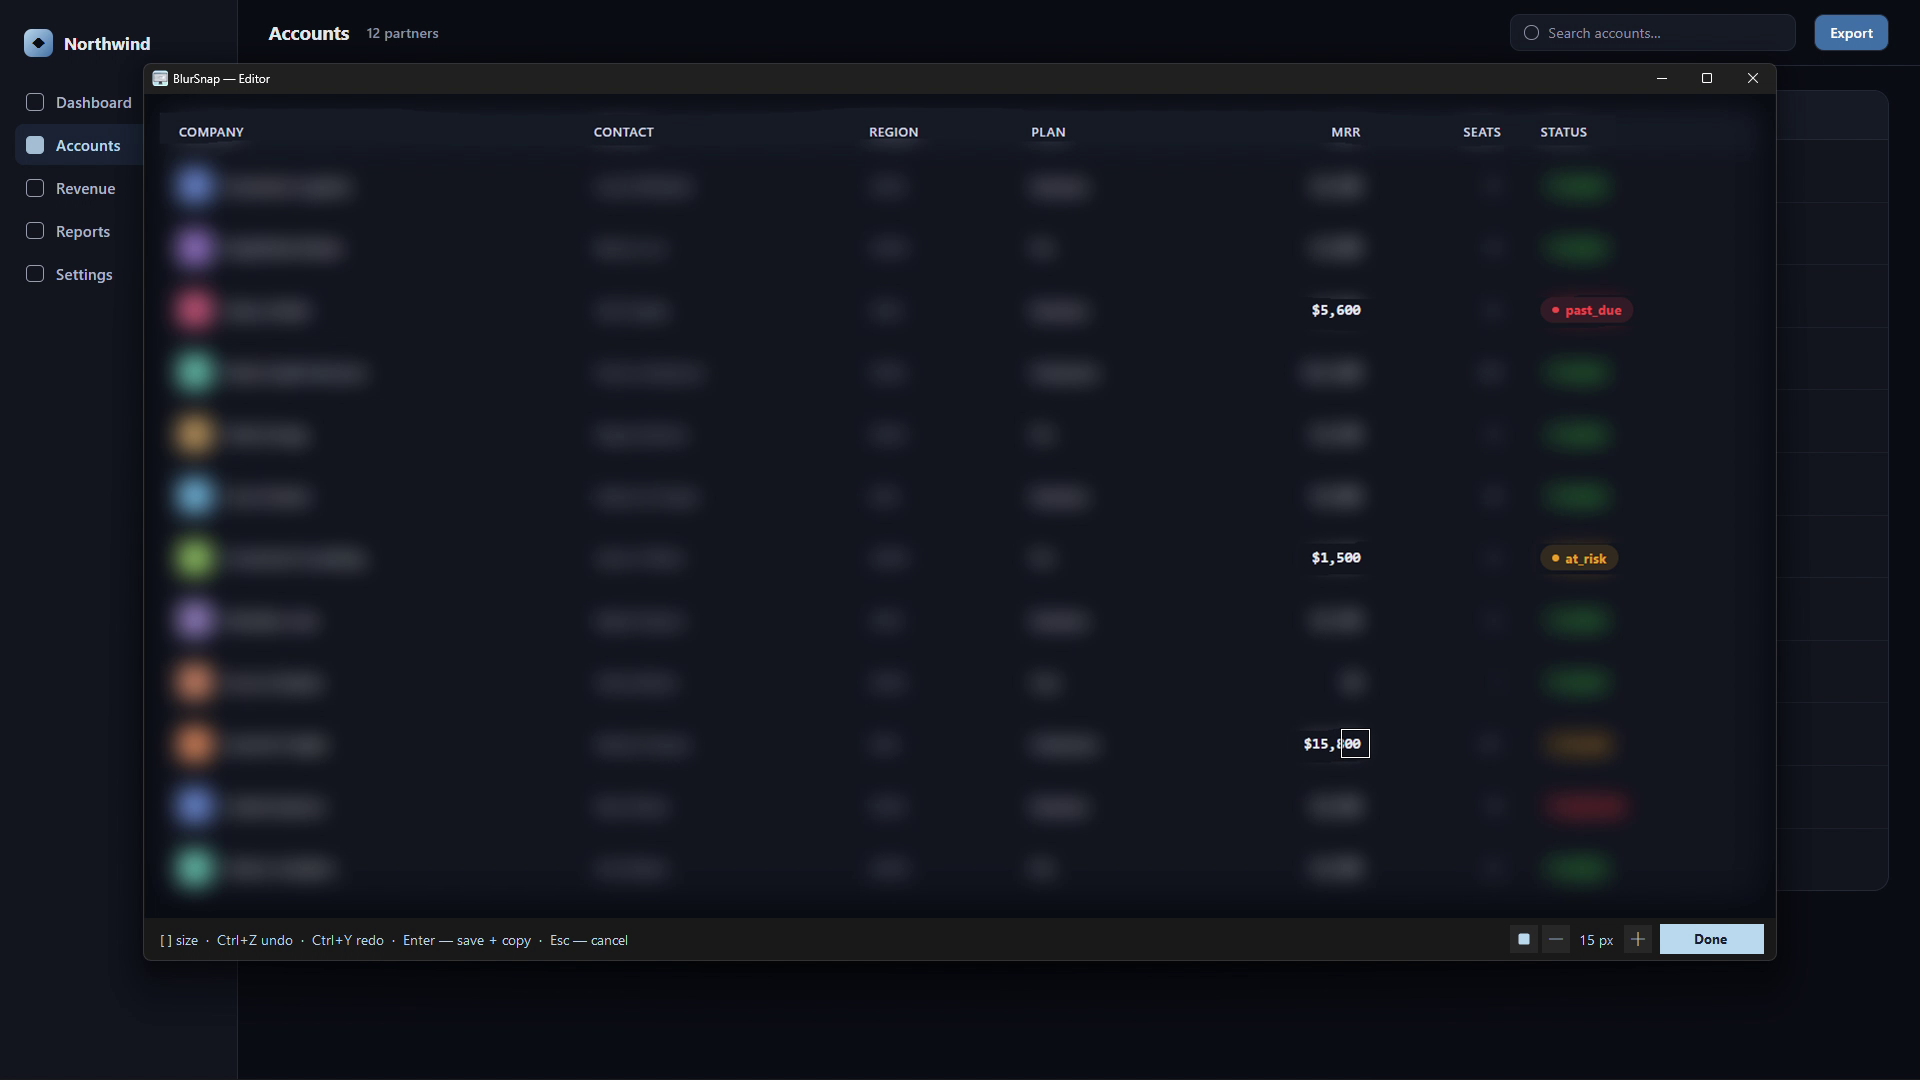The width and height of the screenshot is (1920, 1080).
Task: Click the Done button in BlurSnap
Action: (1711, 939)
